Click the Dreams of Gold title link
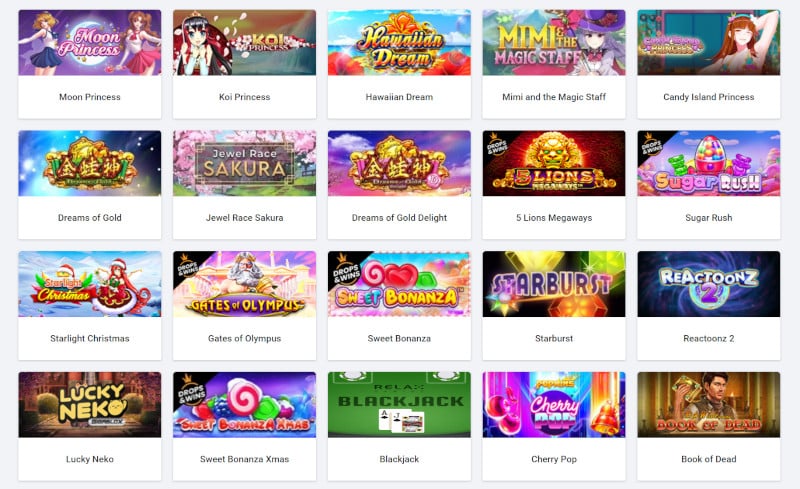The image size is (800, 489). click(x=90, y=217)
